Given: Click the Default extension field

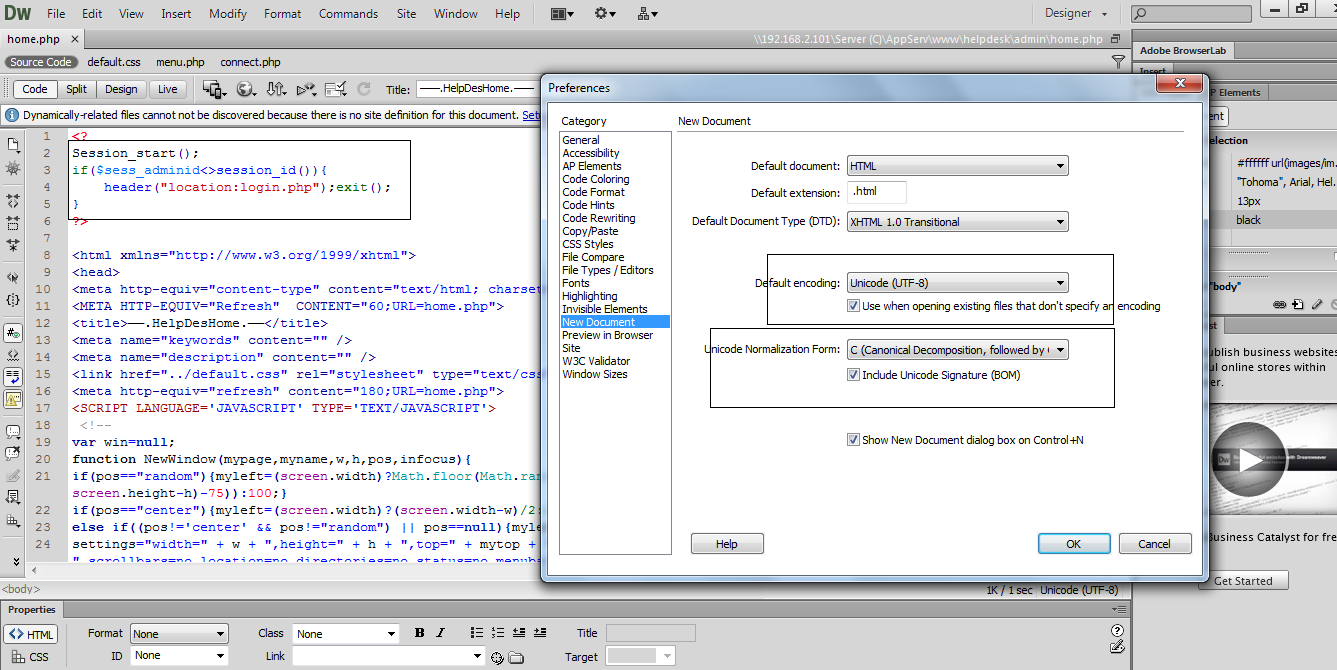Looking at the screenshot, I should [x=877, y=193].
